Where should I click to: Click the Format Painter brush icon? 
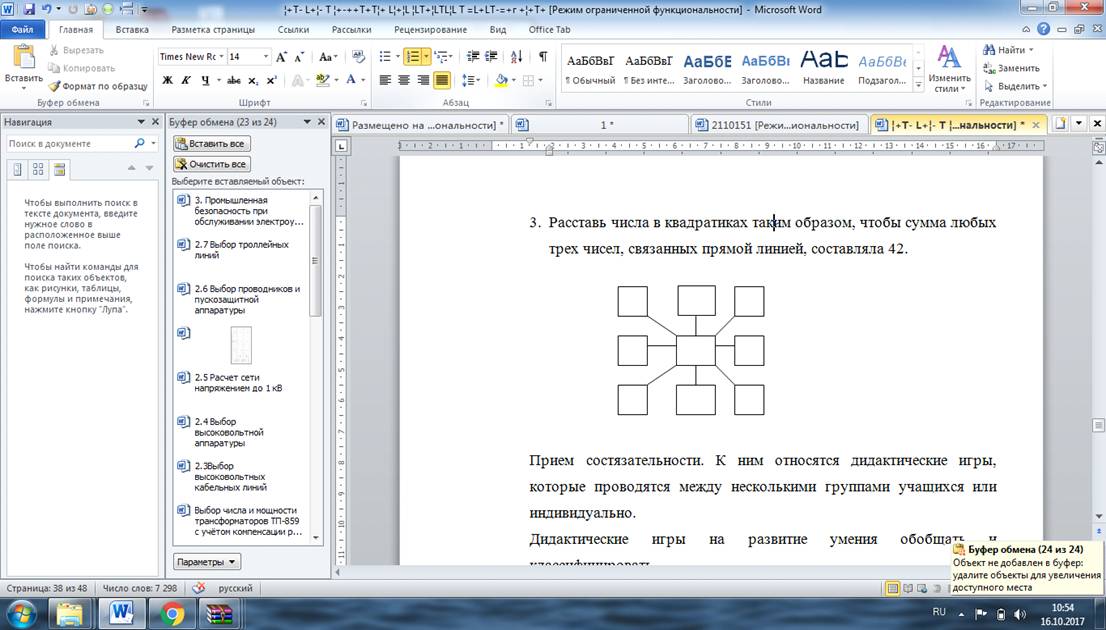pos(54,86)
